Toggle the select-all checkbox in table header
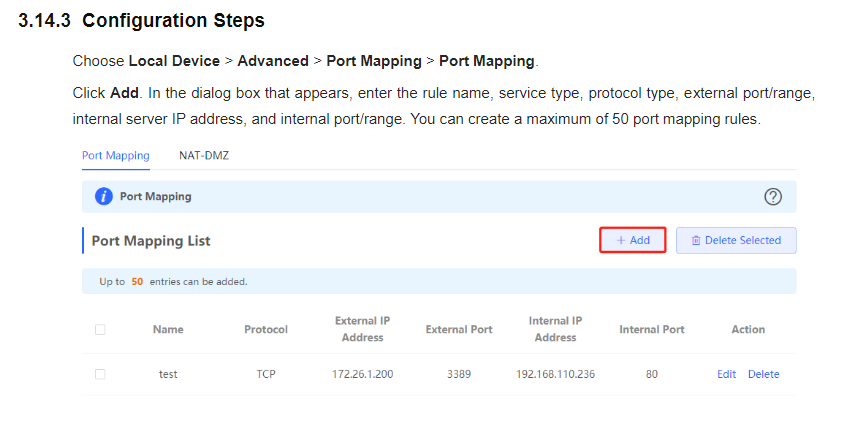Screen dimensions: 863x432 [100, 330]
